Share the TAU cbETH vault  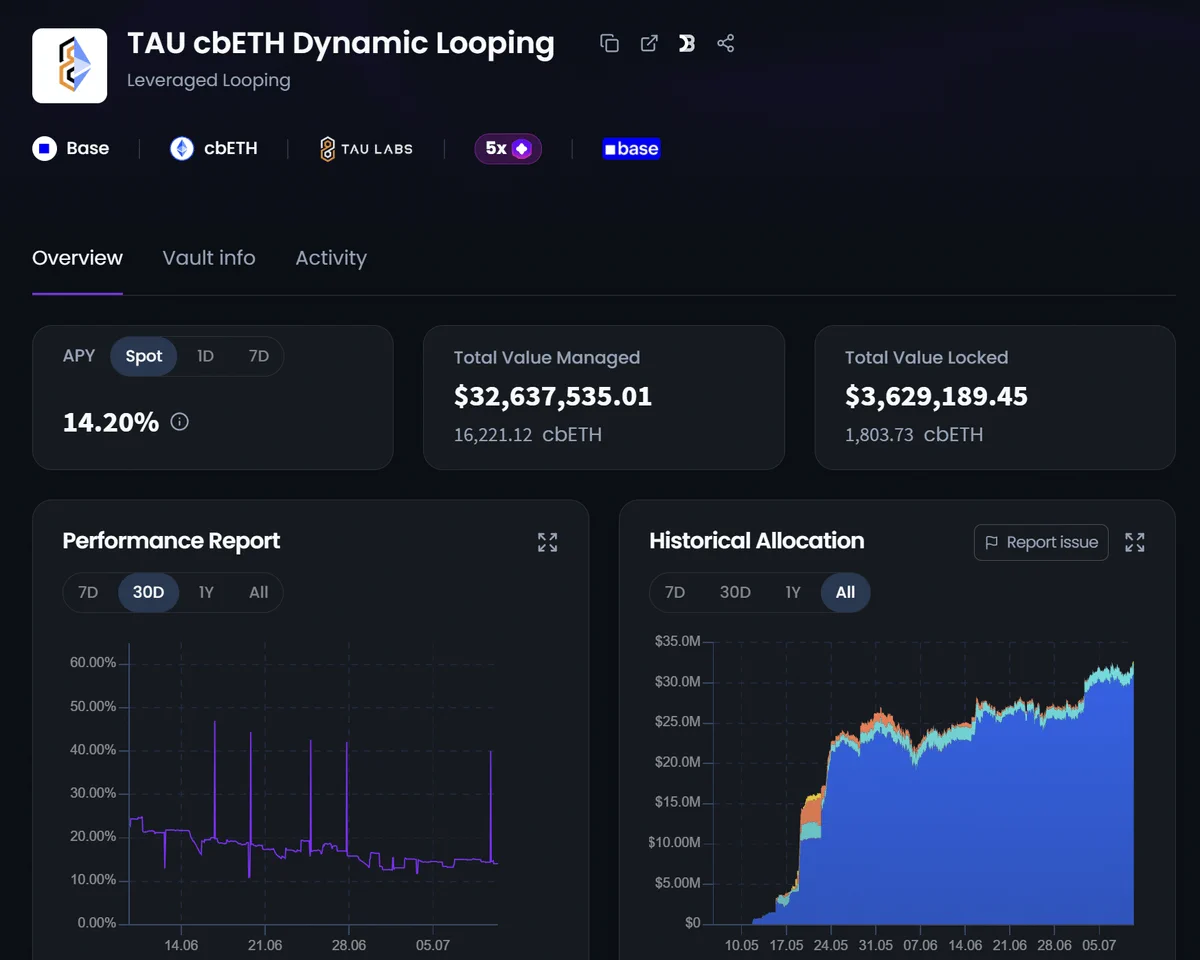pyautogui.click(x=726, y=43)
